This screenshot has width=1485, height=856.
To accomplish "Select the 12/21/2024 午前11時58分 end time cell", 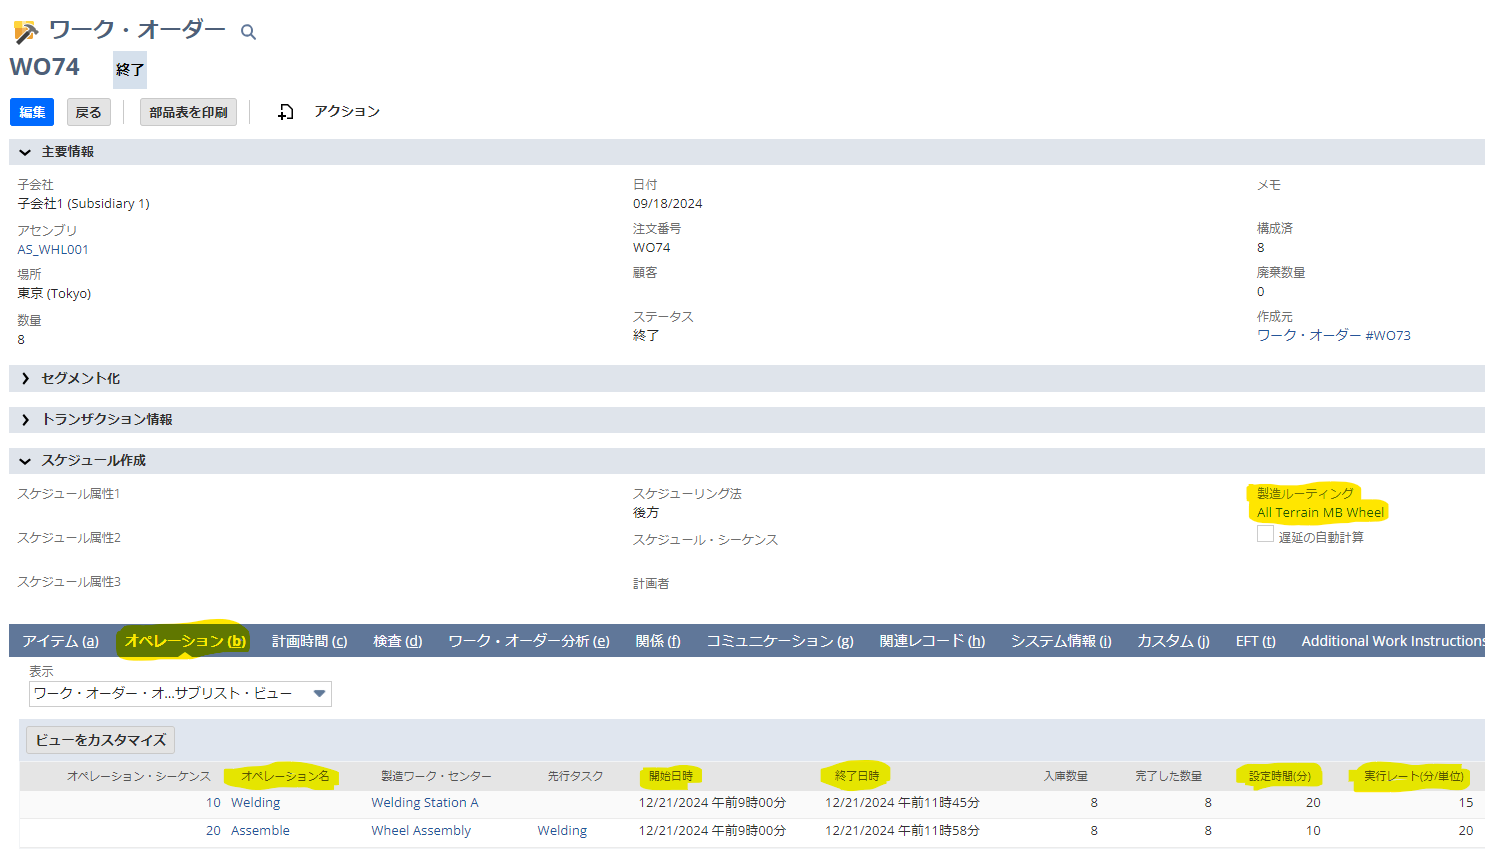I will tap(902, 831).
